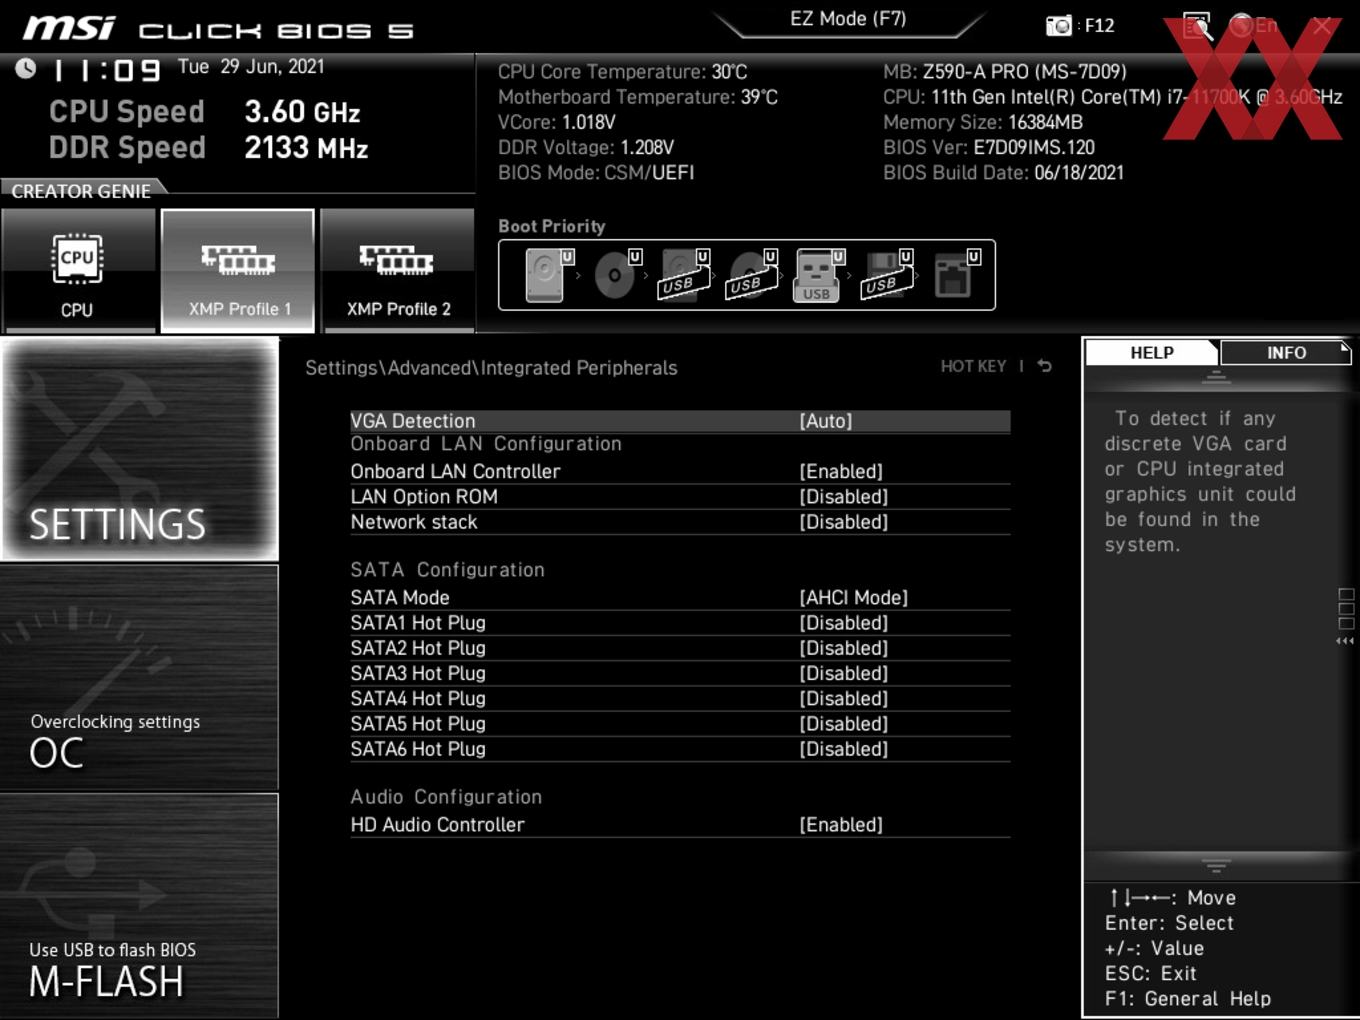Click the Boot Priority heading

coord(552,226)
